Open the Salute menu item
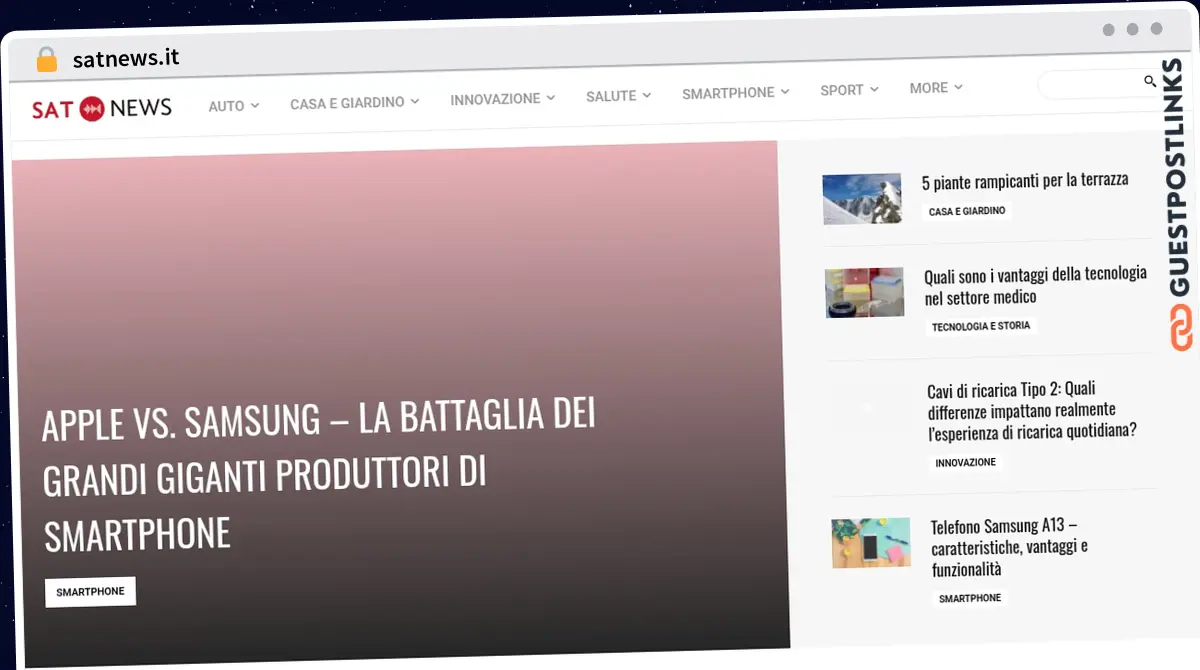Image resolution: width=1200 pixels, height=670 pixels. (x=618, y=96)
